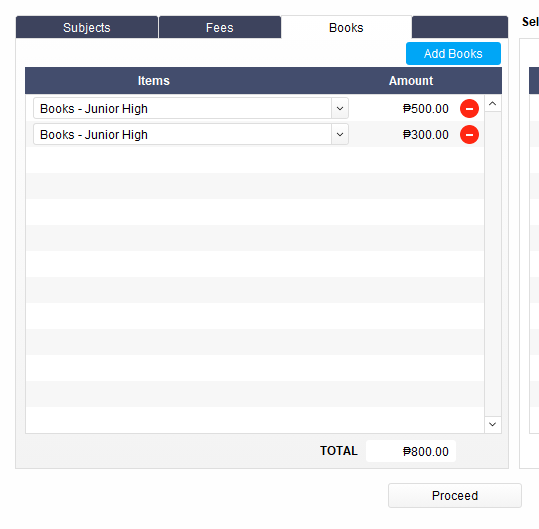Remove the ₱300.00 book item
The height and width of the screenshot is (529, 539).
(x=469, y=134)
